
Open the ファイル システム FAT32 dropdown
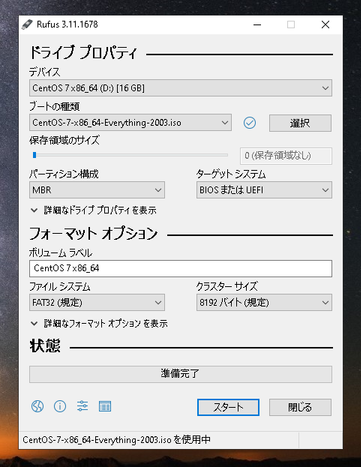tap(97, 303)
